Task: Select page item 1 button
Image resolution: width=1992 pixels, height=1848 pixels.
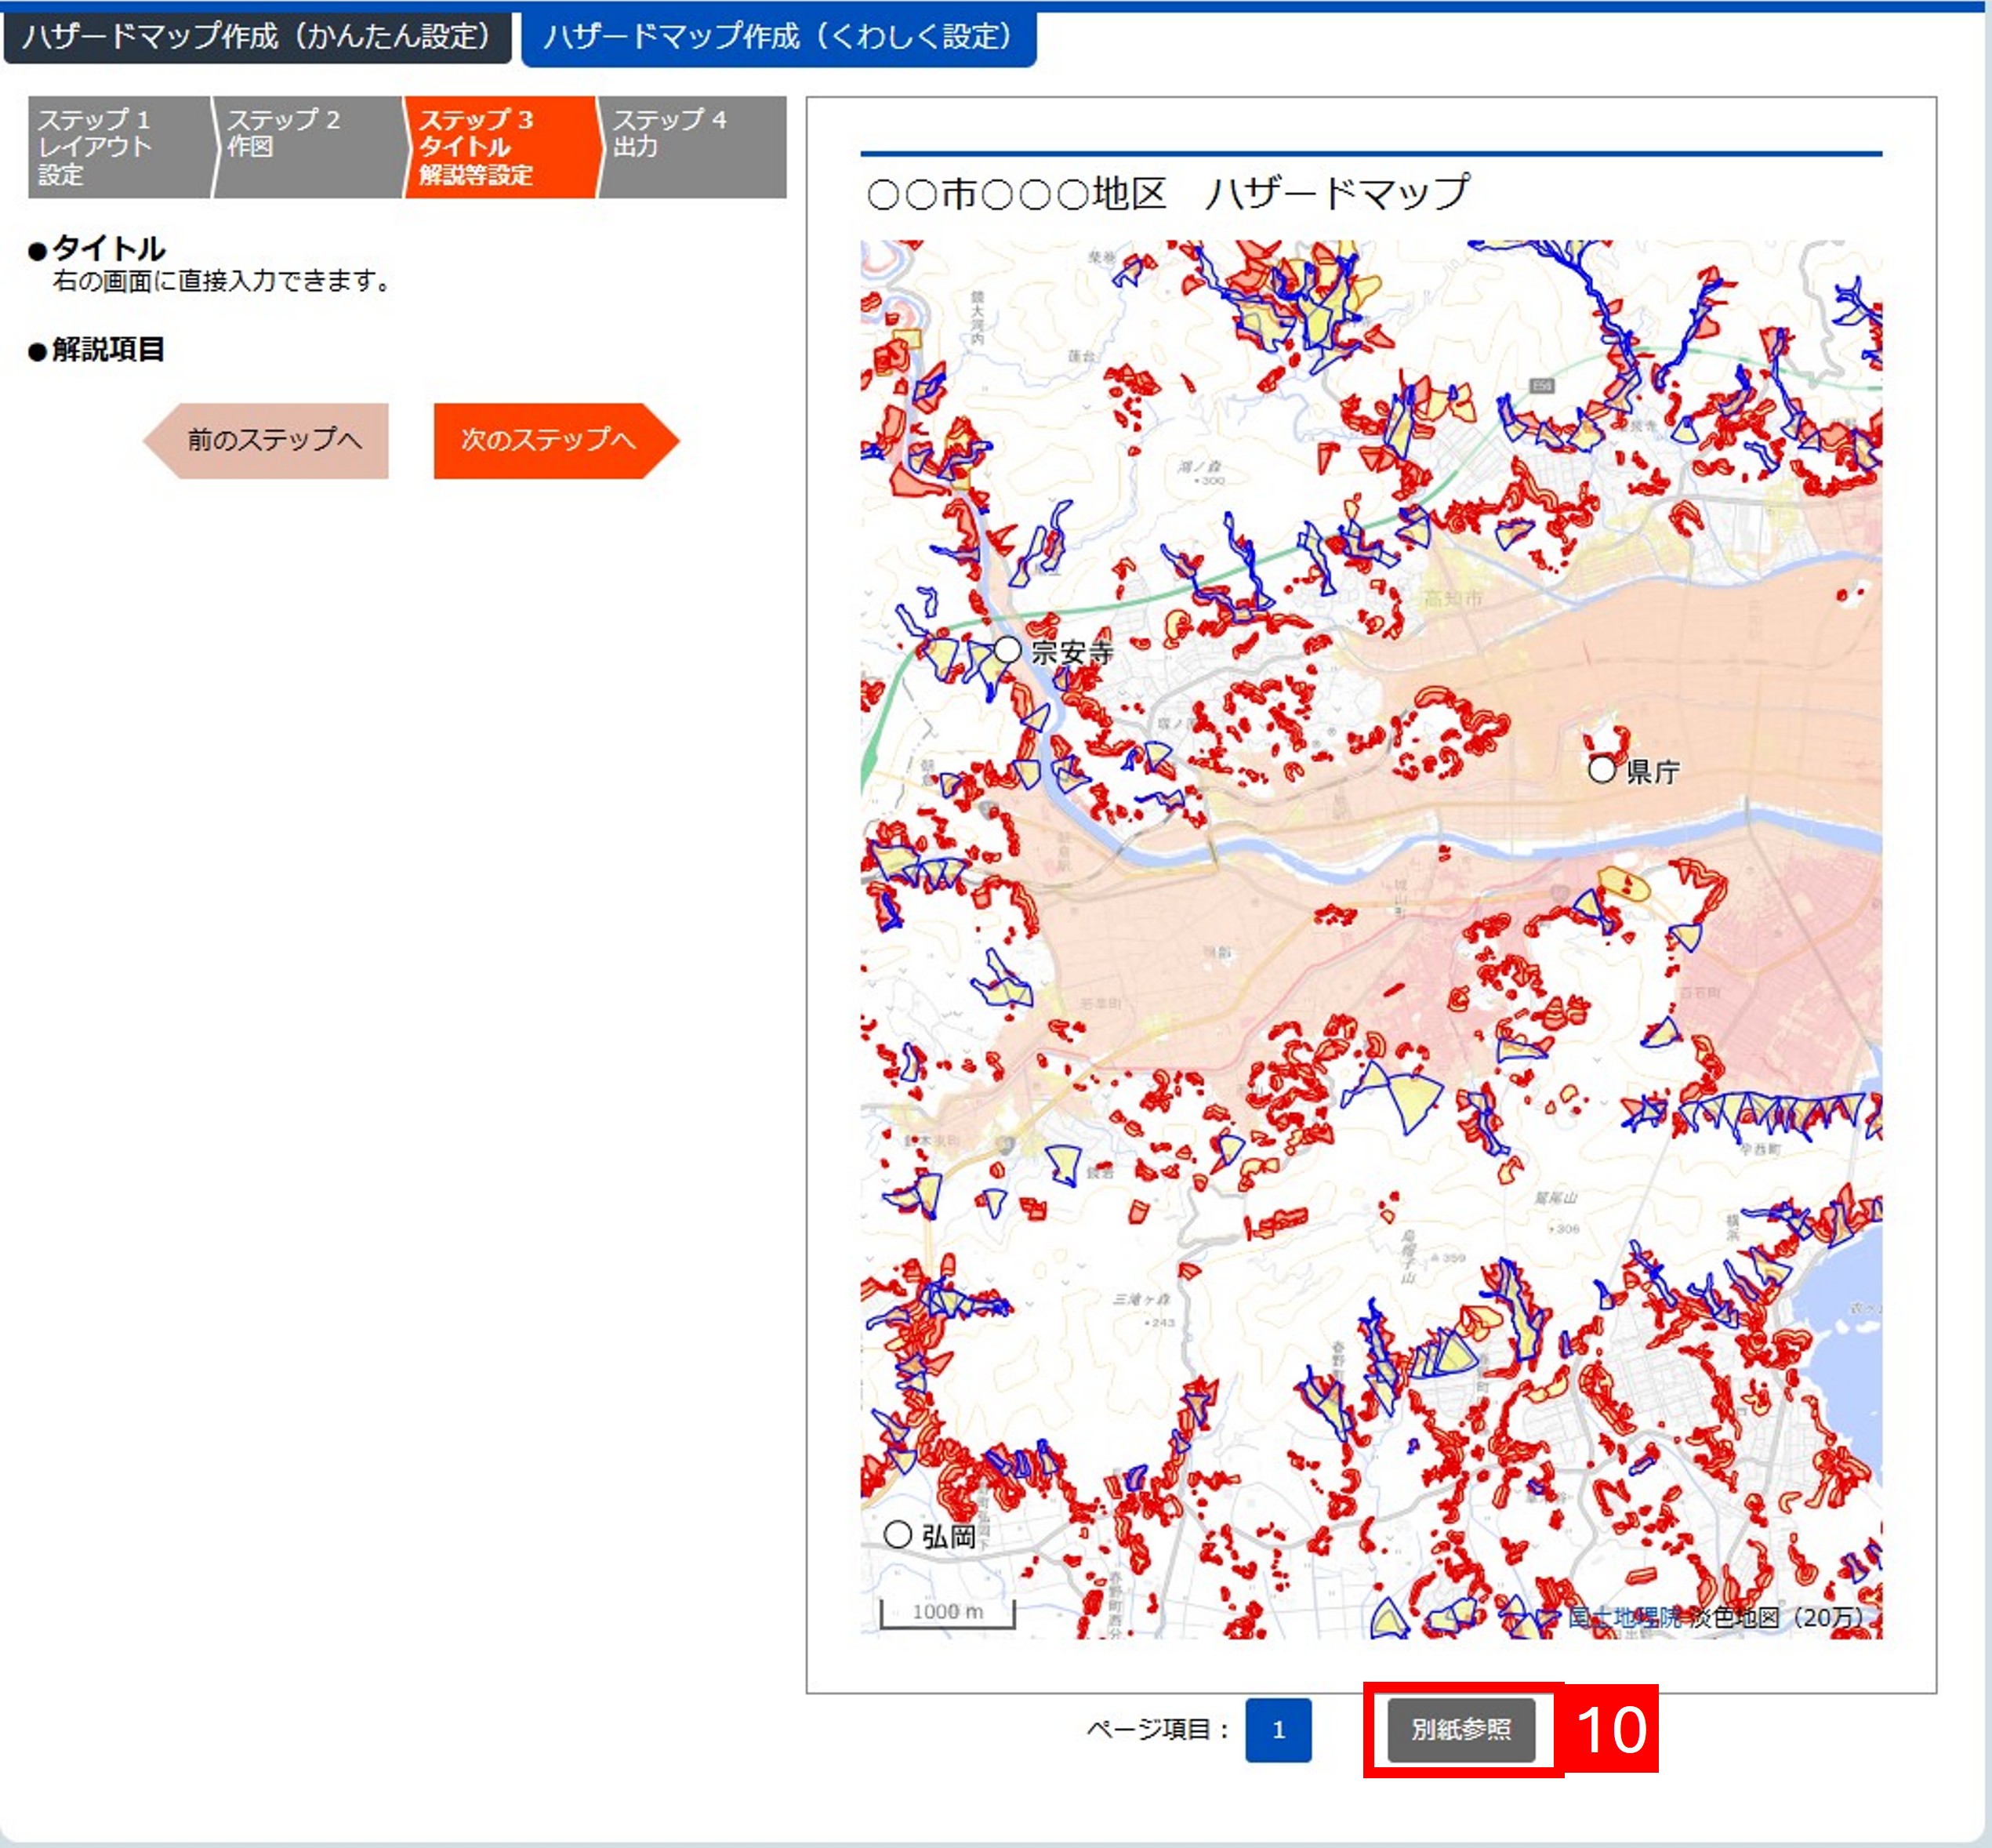Action: (x=1277, y=1729)
